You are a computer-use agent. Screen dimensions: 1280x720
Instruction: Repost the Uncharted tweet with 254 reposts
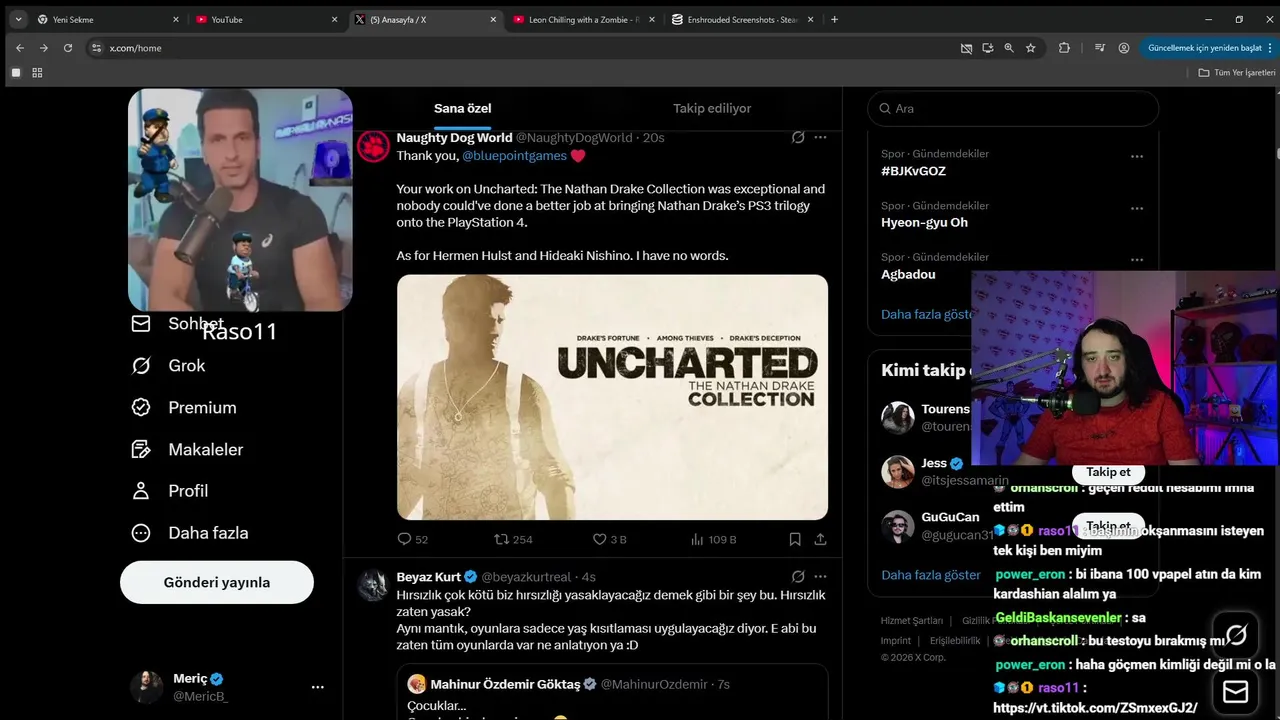click(502, 539)
